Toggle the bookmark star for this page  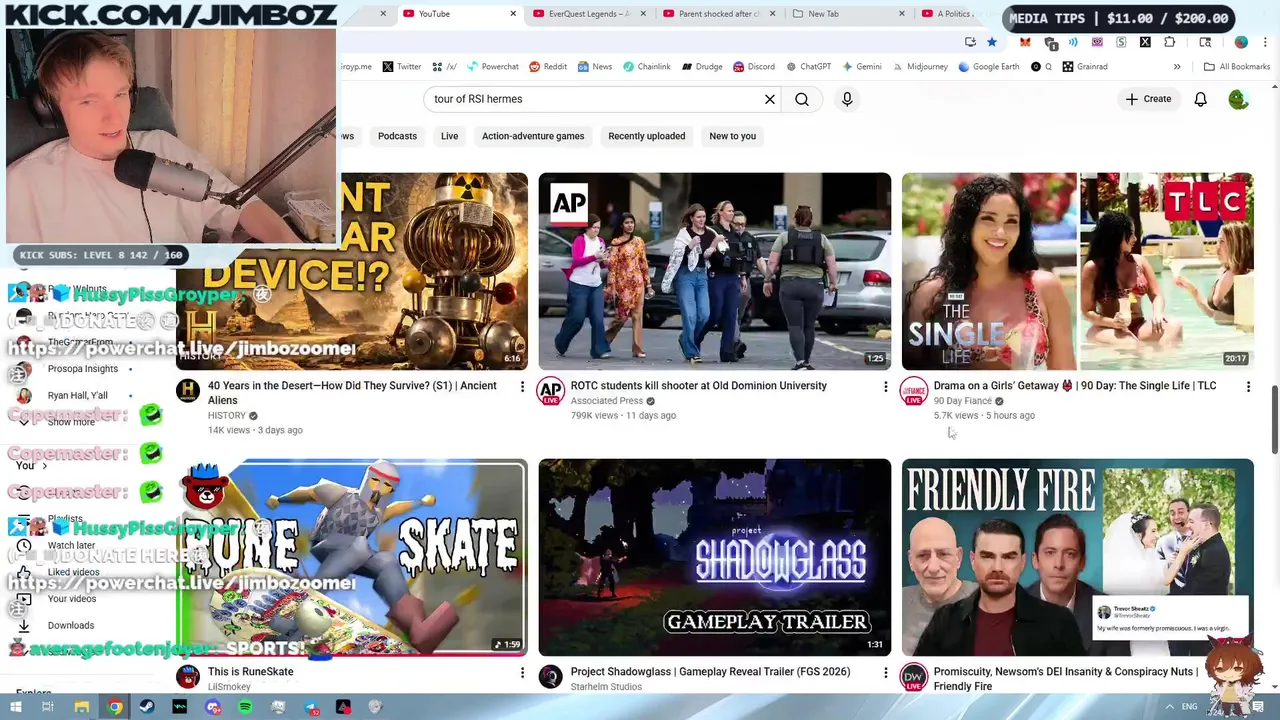[x=992, y=42]
